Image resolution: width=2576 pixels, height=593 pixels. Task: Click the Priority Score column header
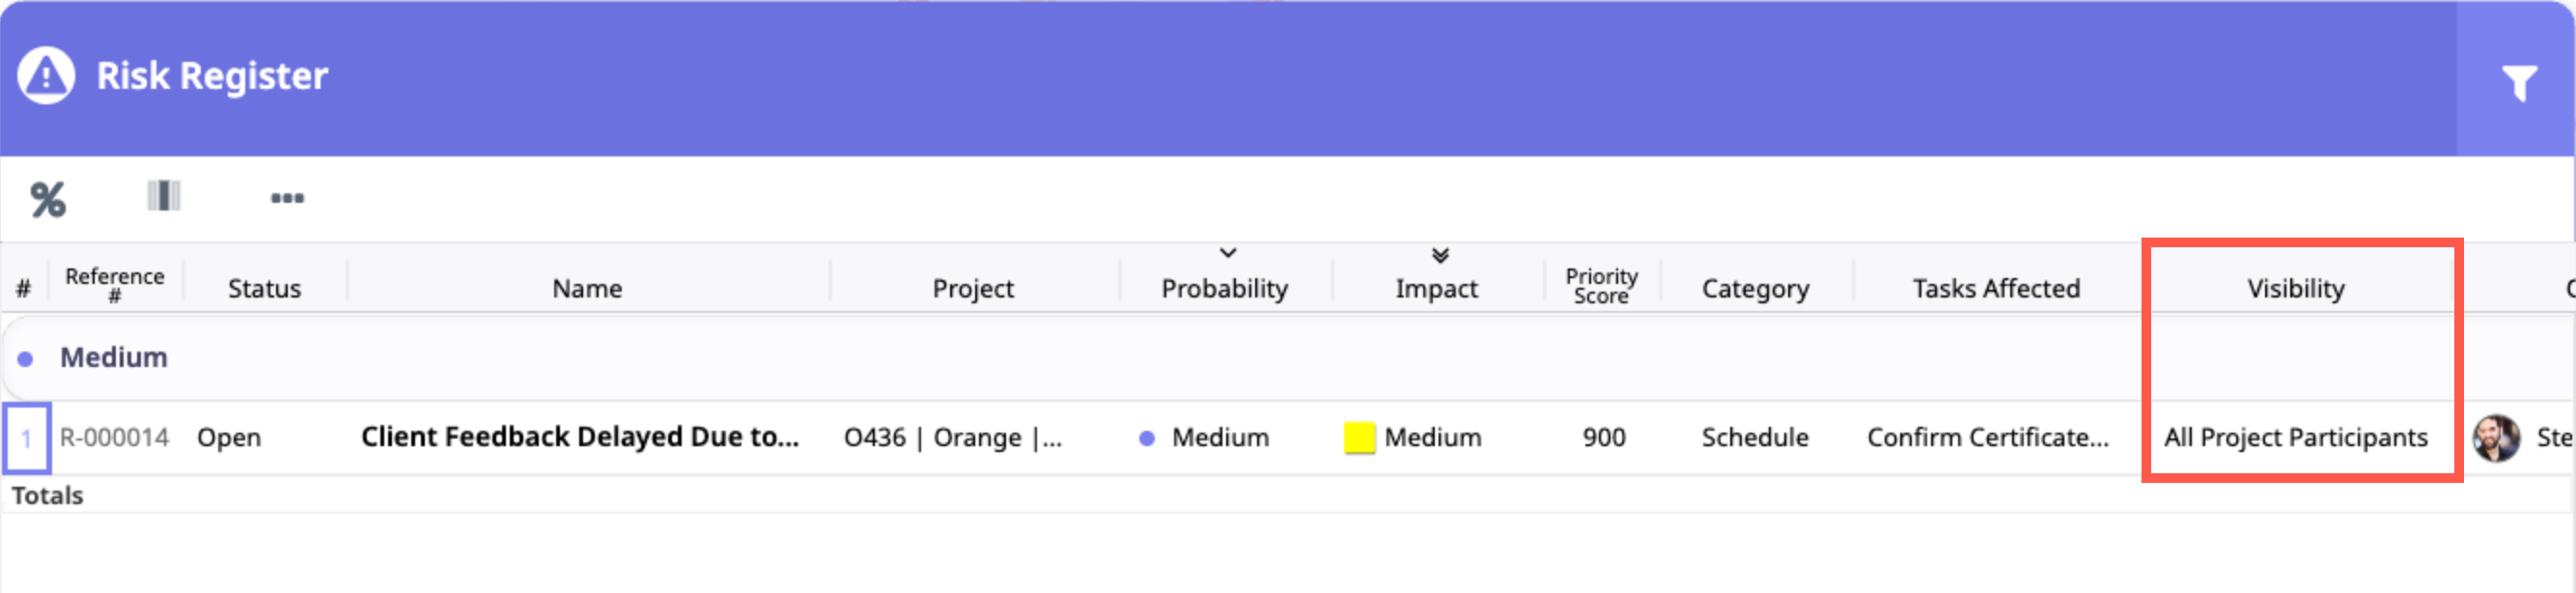point(1601,285)
